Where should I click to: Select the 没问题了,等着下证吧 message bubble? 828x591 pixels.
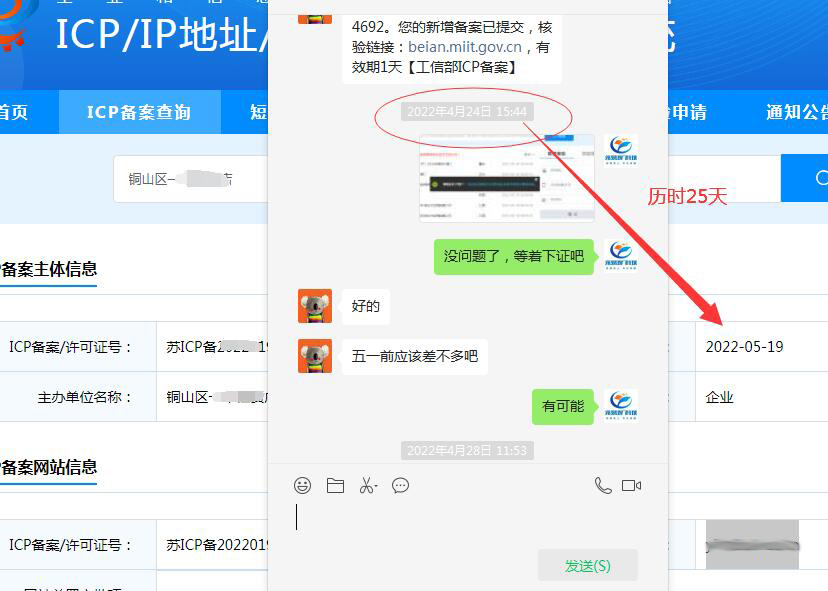pyautogui.click(x=513, y=257)
